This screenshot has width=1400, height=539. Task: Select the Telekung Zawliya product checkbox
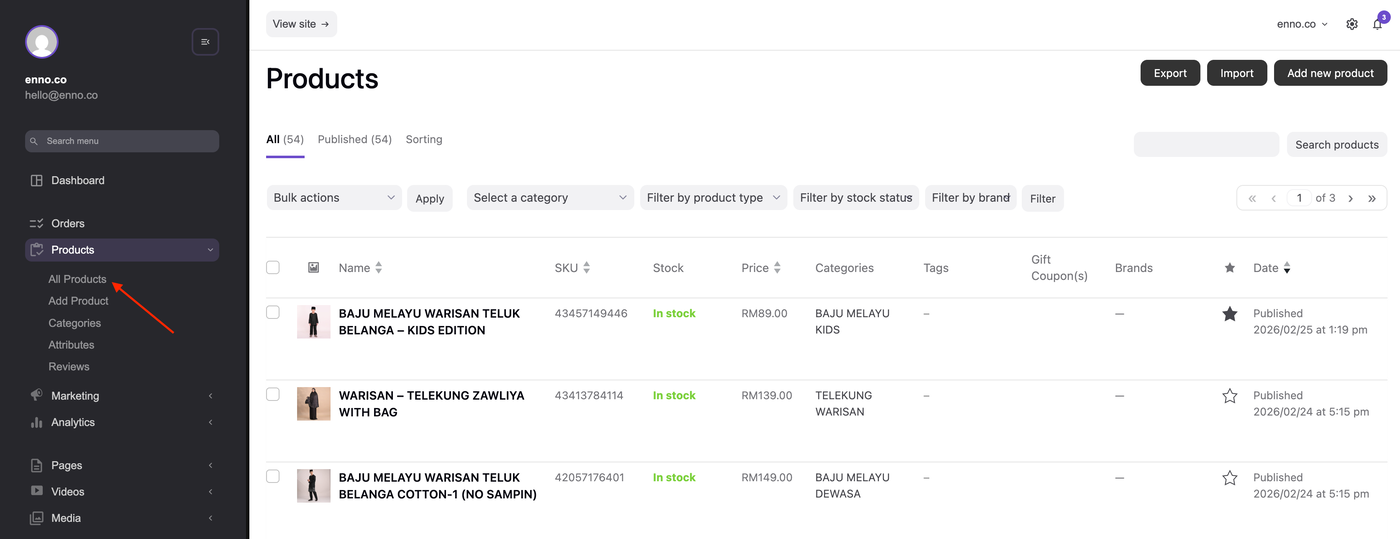(x=273, y=394)
